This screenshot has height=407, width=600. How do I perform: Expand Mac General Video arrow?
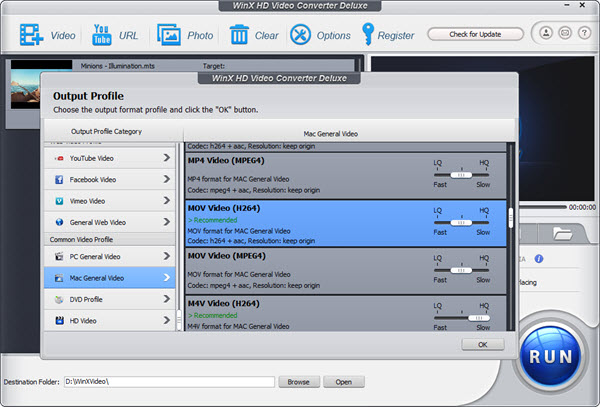point(166,277)
